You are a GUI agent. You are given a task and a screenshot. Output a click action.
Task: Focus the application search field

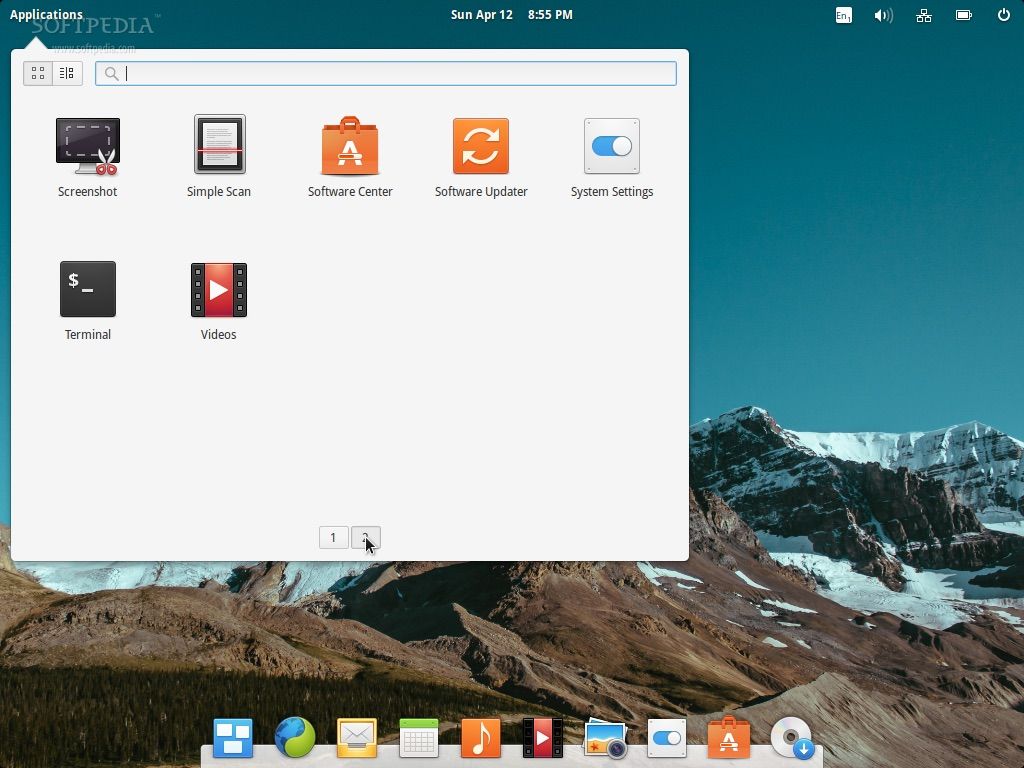click(x=385, y=73)
